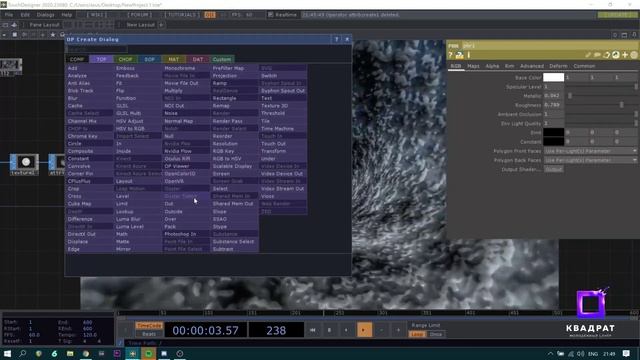The width and height of the screenshot is (640, 360).
Task: Set range limit to Once
Action: point(436,334)
